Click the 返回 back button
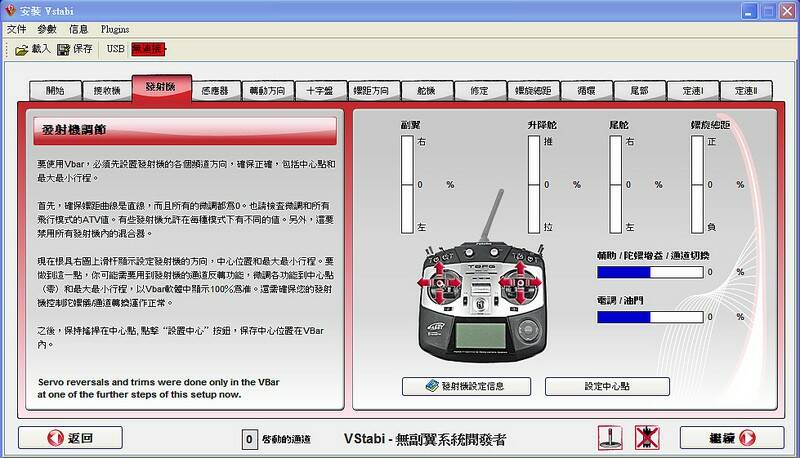Viewport: 800px width, 458px height. [x=70, y=438]
